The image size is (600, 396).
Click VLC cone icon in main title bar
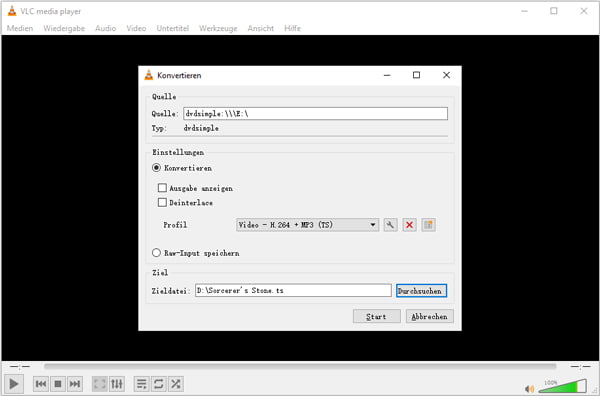click(x=12, y=11)
